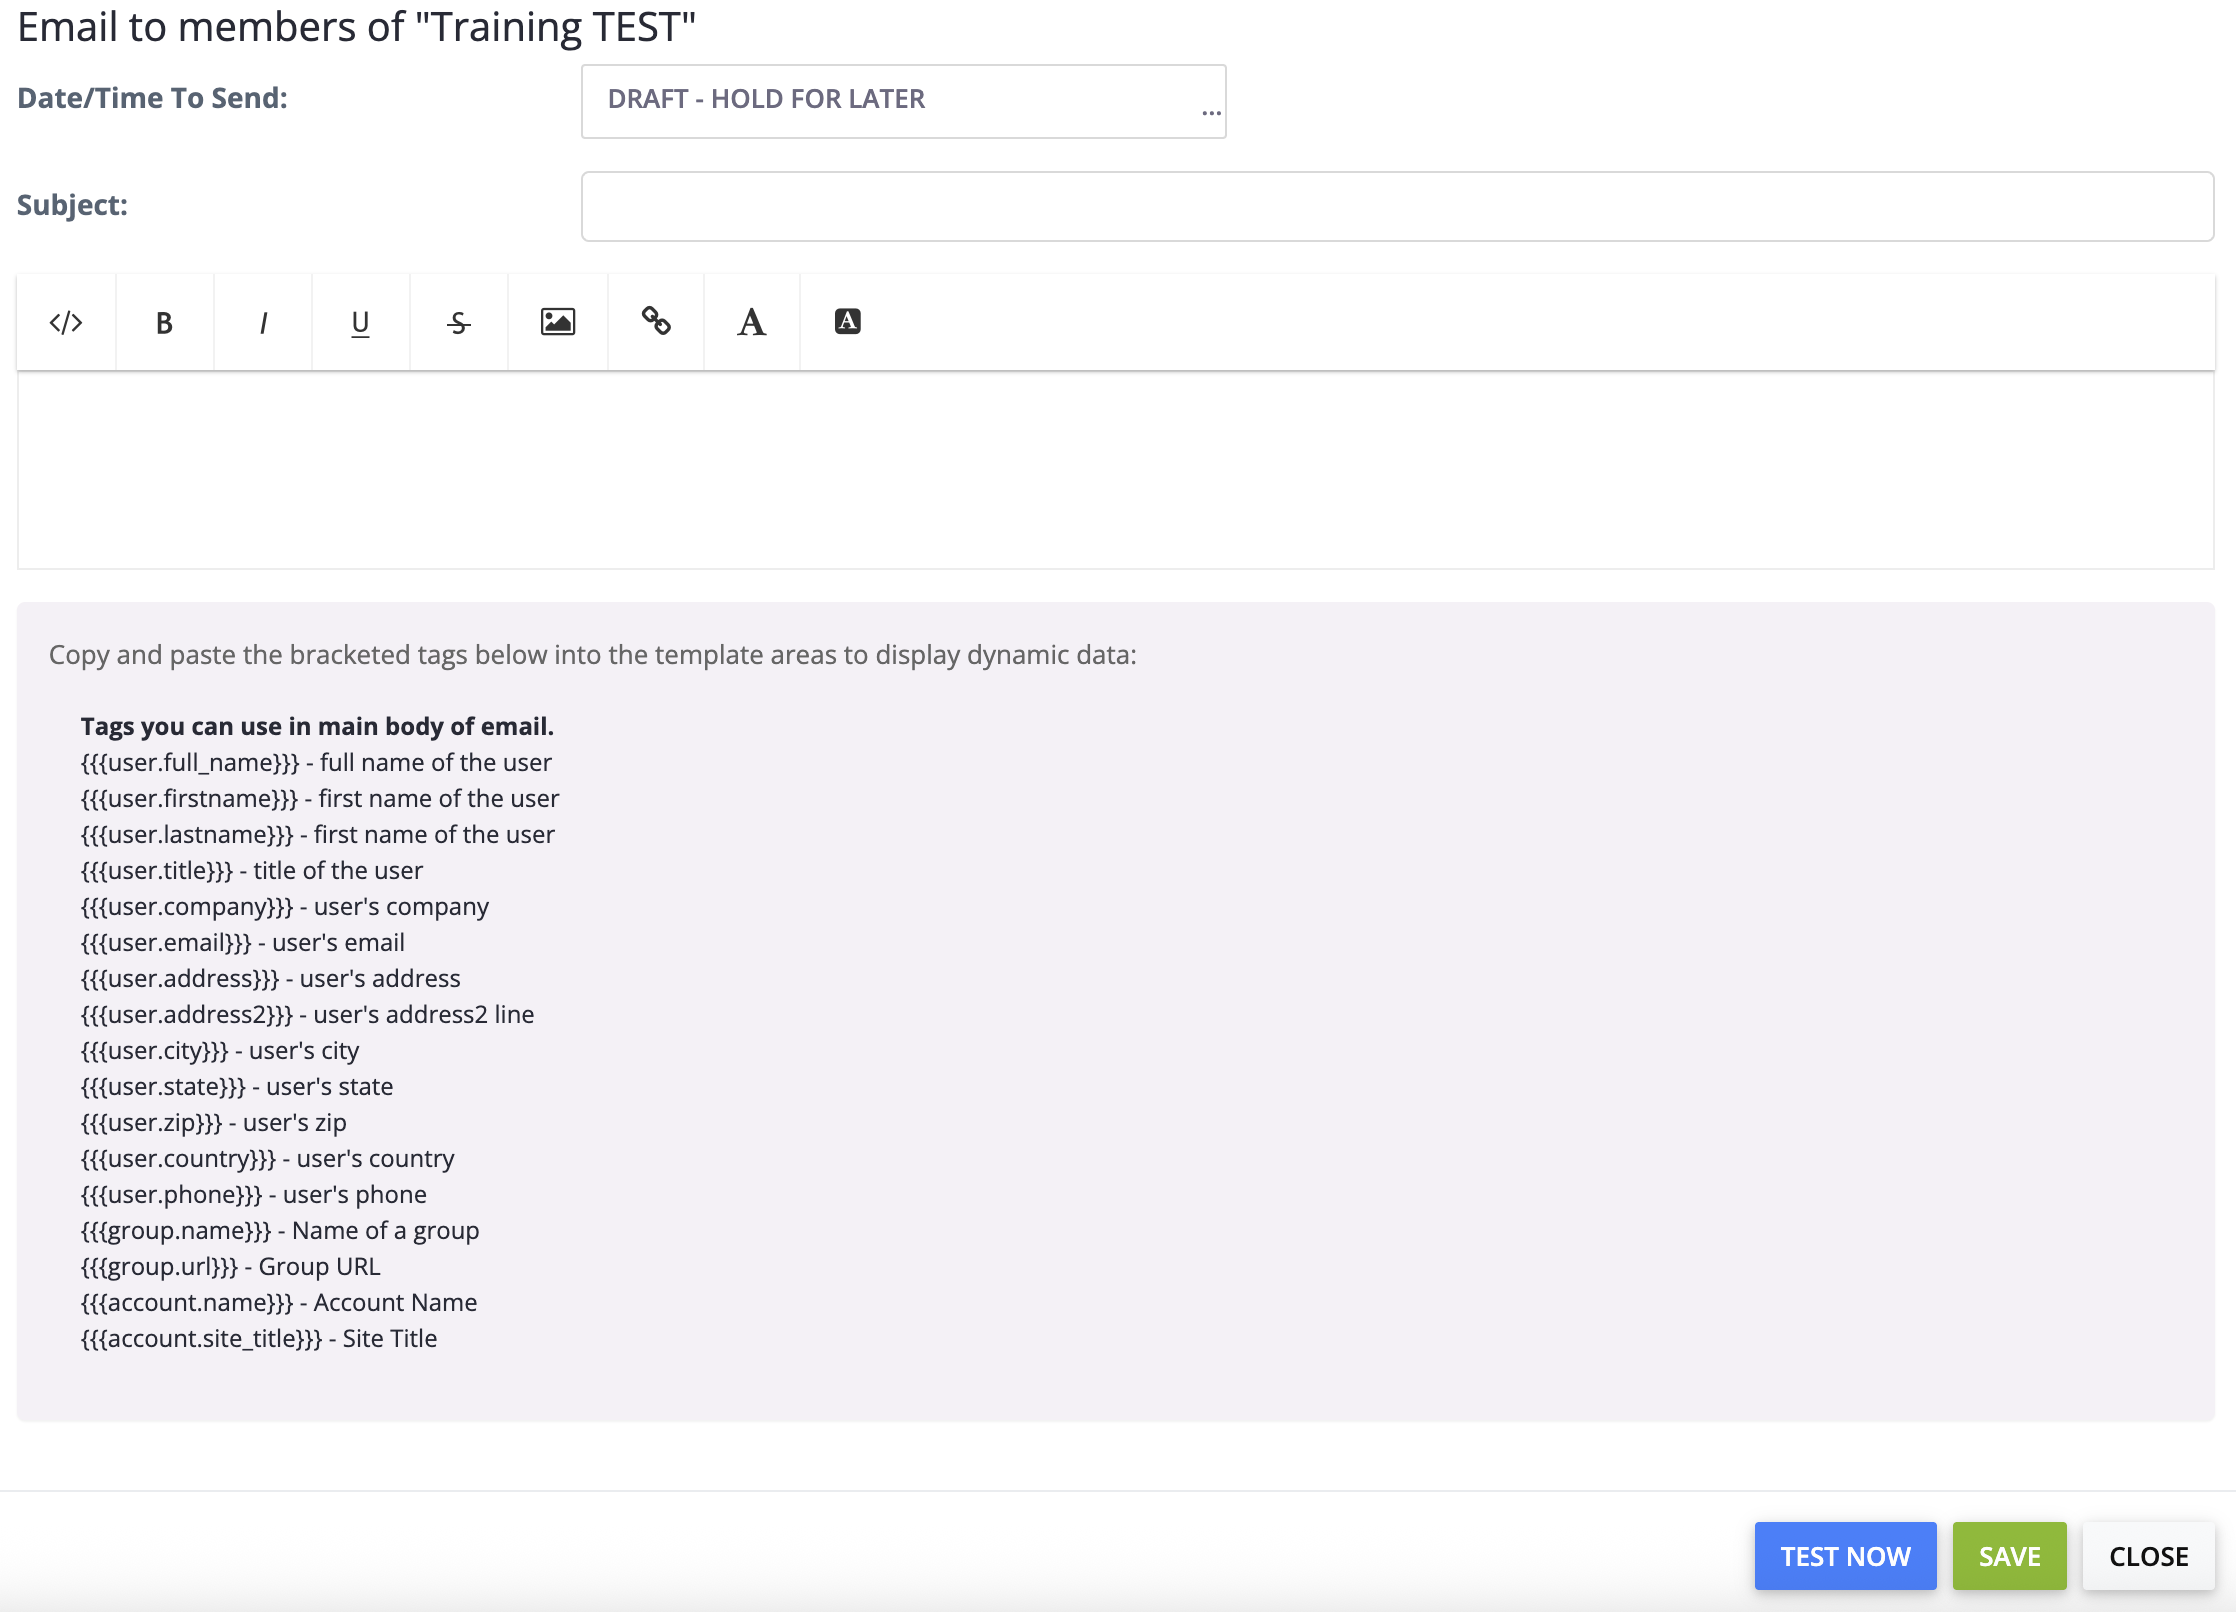Click into the Subject field
This screenshot has width=2236, height=1612.
(x=1396, y=206)
